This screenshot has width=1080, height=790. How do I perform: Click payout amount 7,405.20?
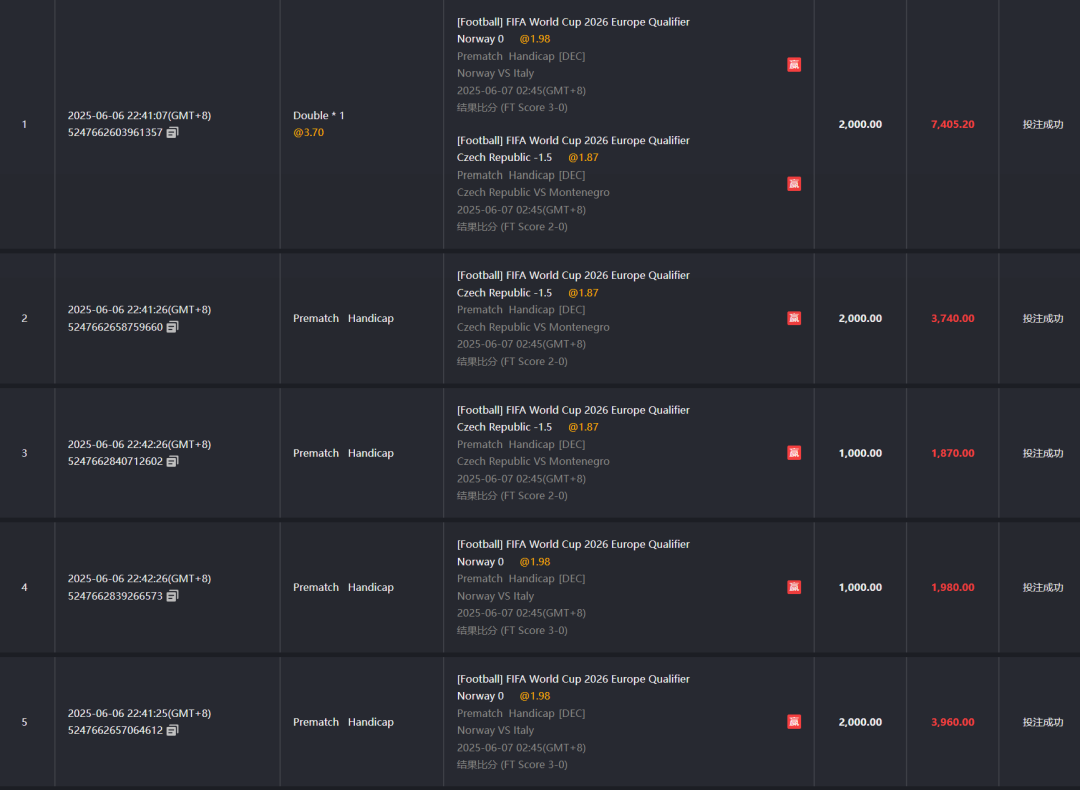[x=952, y=124]
